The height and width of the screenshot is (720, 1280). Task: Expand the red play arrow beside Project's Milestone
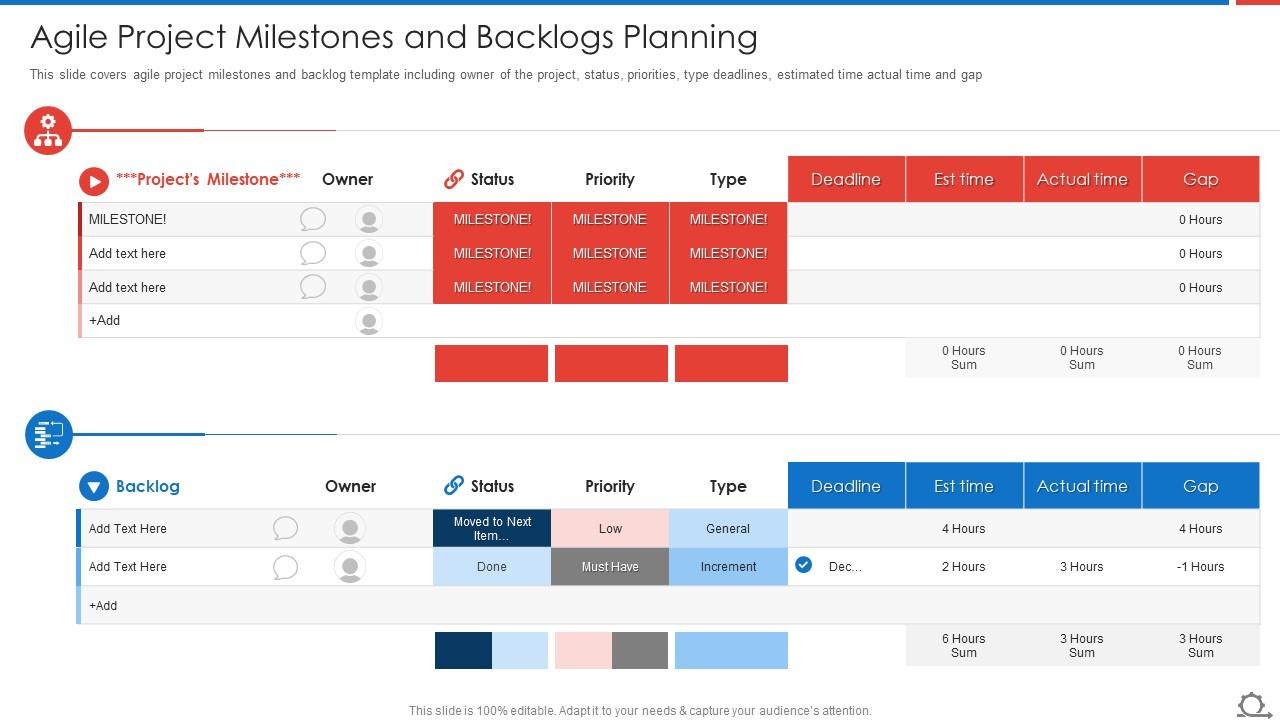(x=93, y=181)
